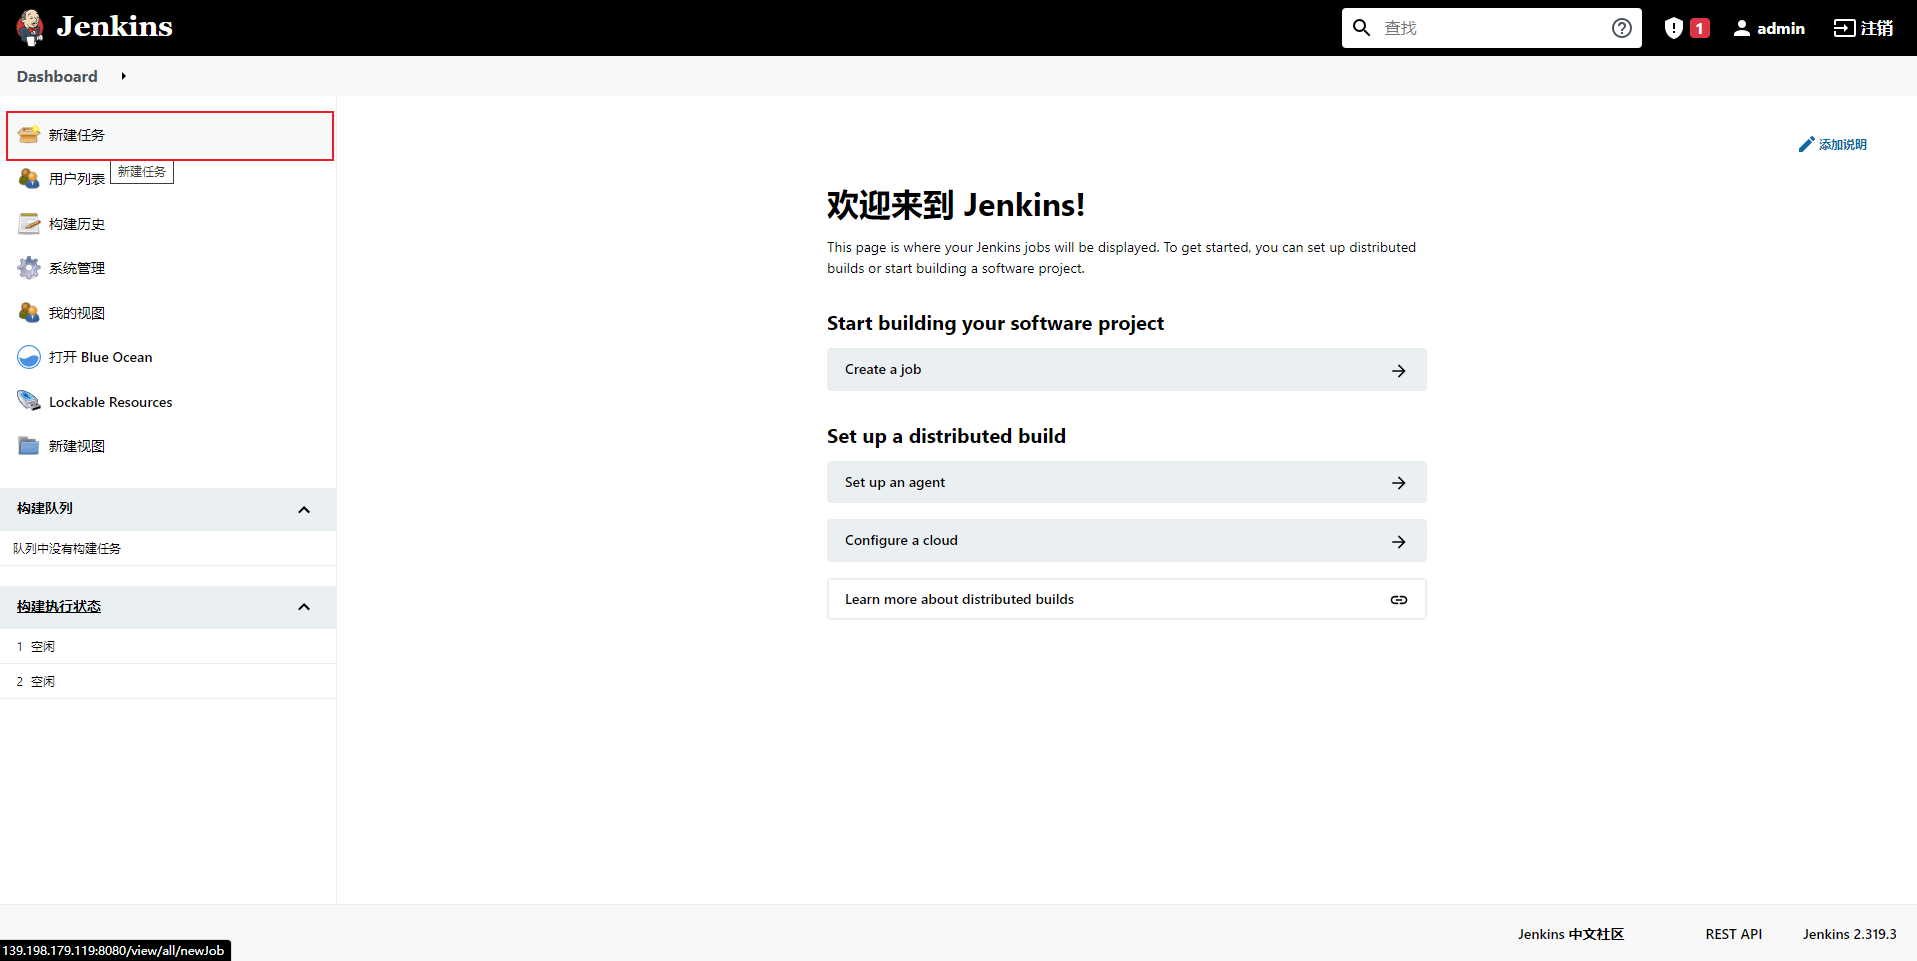Expand the Dashboard breadcrumb arrow
Screen dimensions: 1917x961
click(124, 76)
